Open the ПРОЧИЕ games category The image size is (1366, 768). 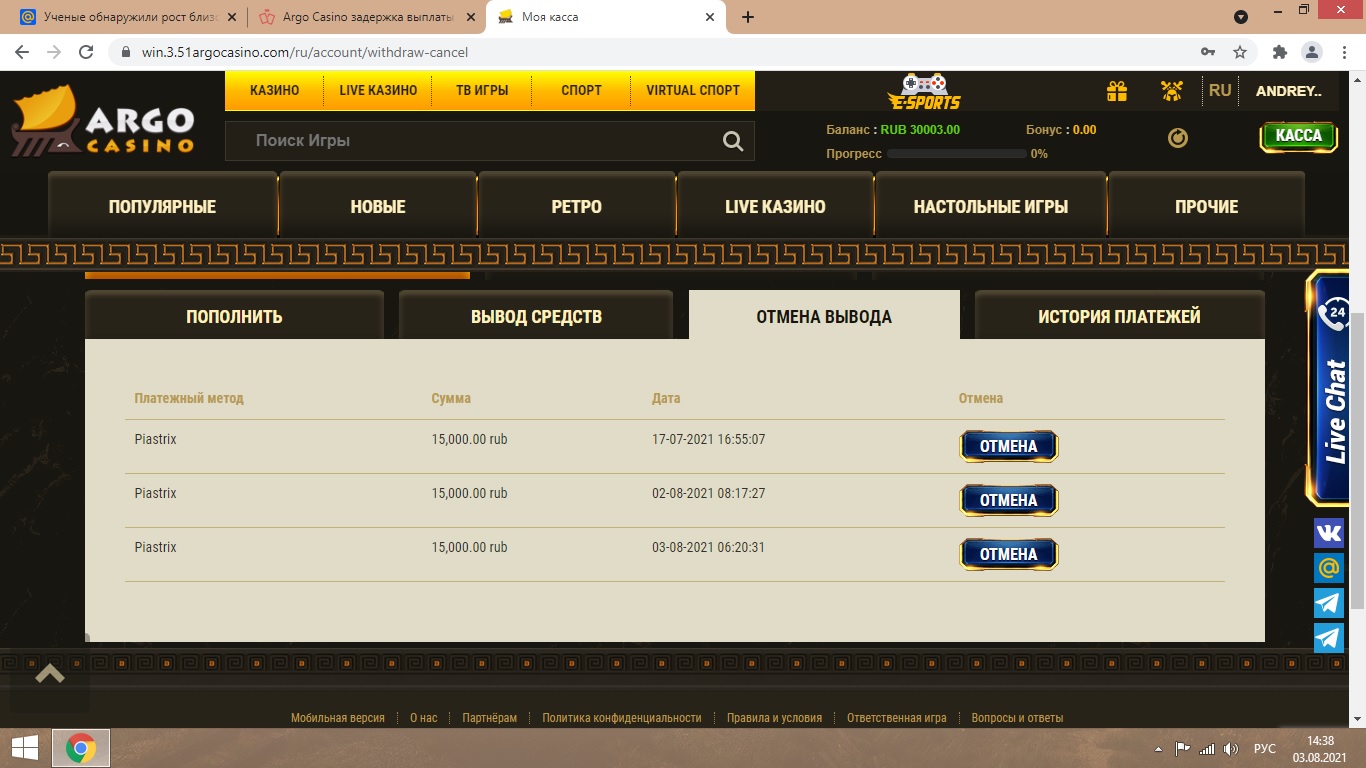coord(1207,207)
